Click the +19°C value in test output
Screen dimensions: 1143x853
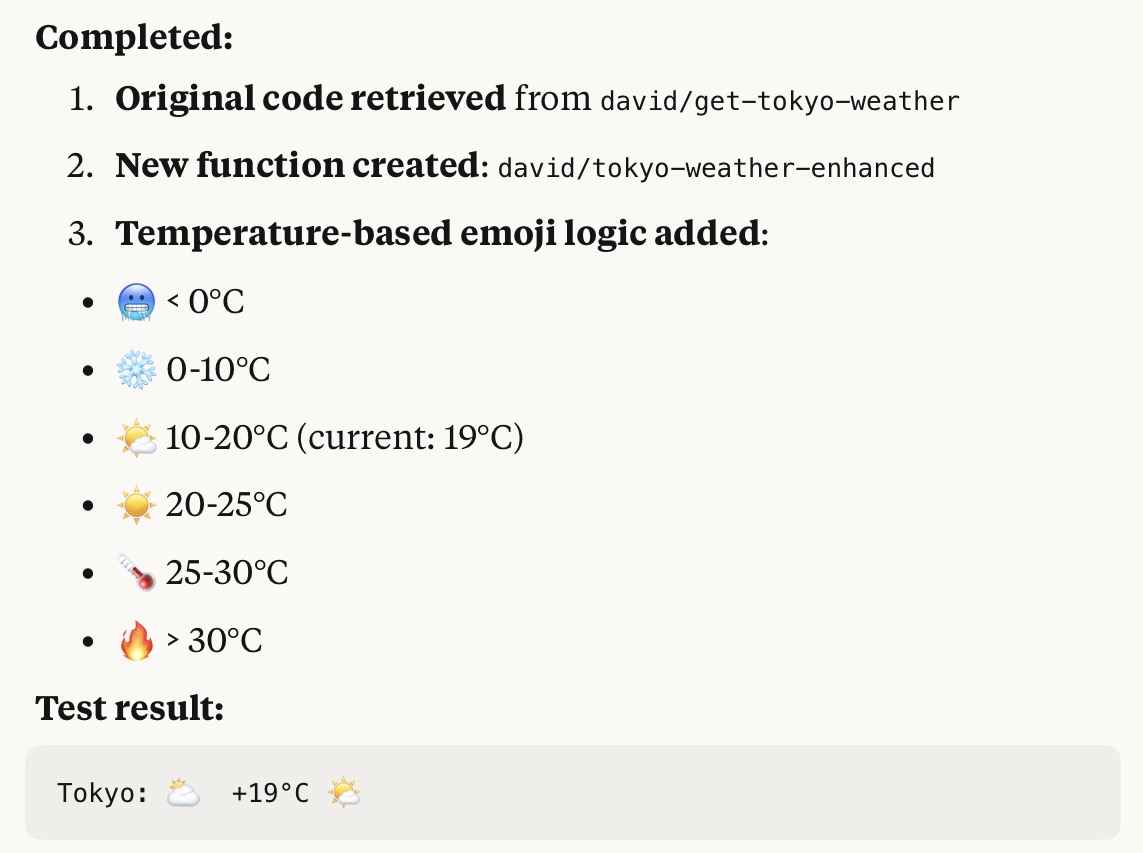pyautogui.click(x=270, y=793)
